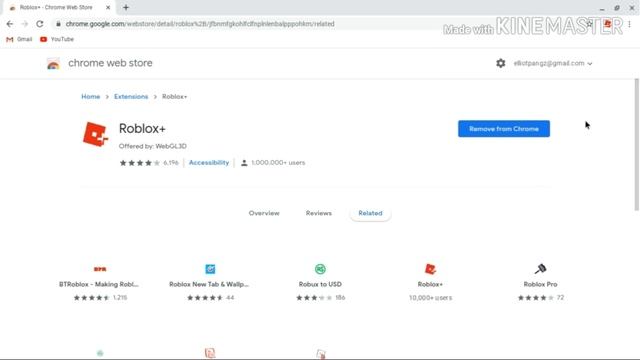
Task: Go to the Extensions breadcrumb link
Action: (x=131, y=97)
